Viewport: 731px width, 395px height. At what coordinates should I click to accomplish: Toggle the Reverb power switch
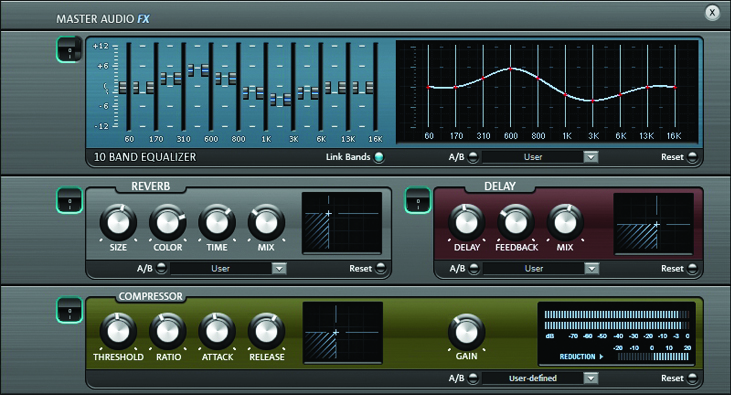69,201
